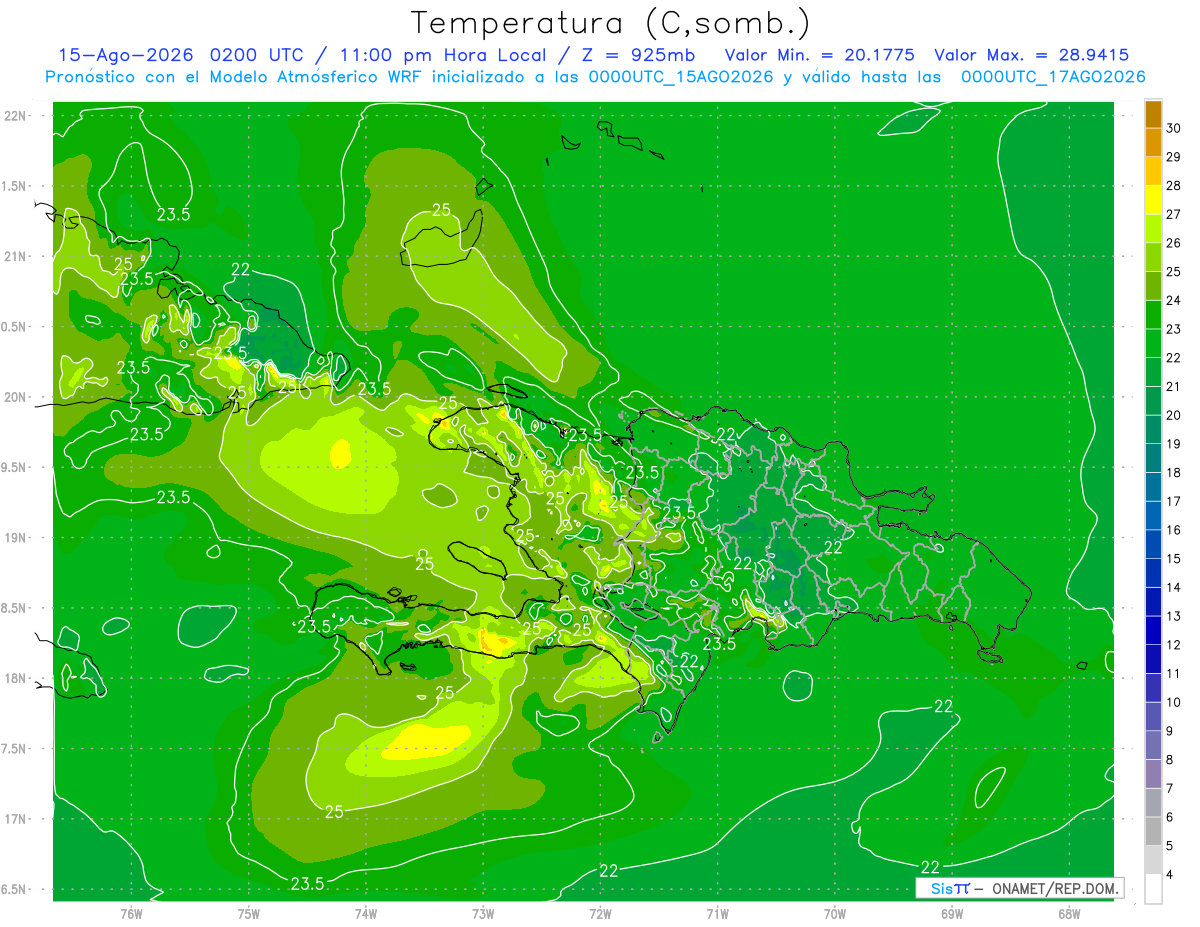Click the dark orange legend band above 30
This screenshot has width=1200, height=927.
pos(1153,114)
